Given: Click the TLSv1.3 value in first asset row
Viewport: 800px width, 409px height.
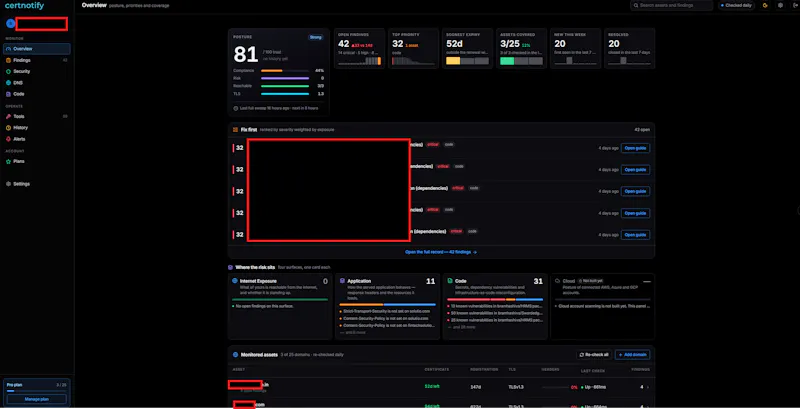Looking at the screenshot, I should [514, 387].
